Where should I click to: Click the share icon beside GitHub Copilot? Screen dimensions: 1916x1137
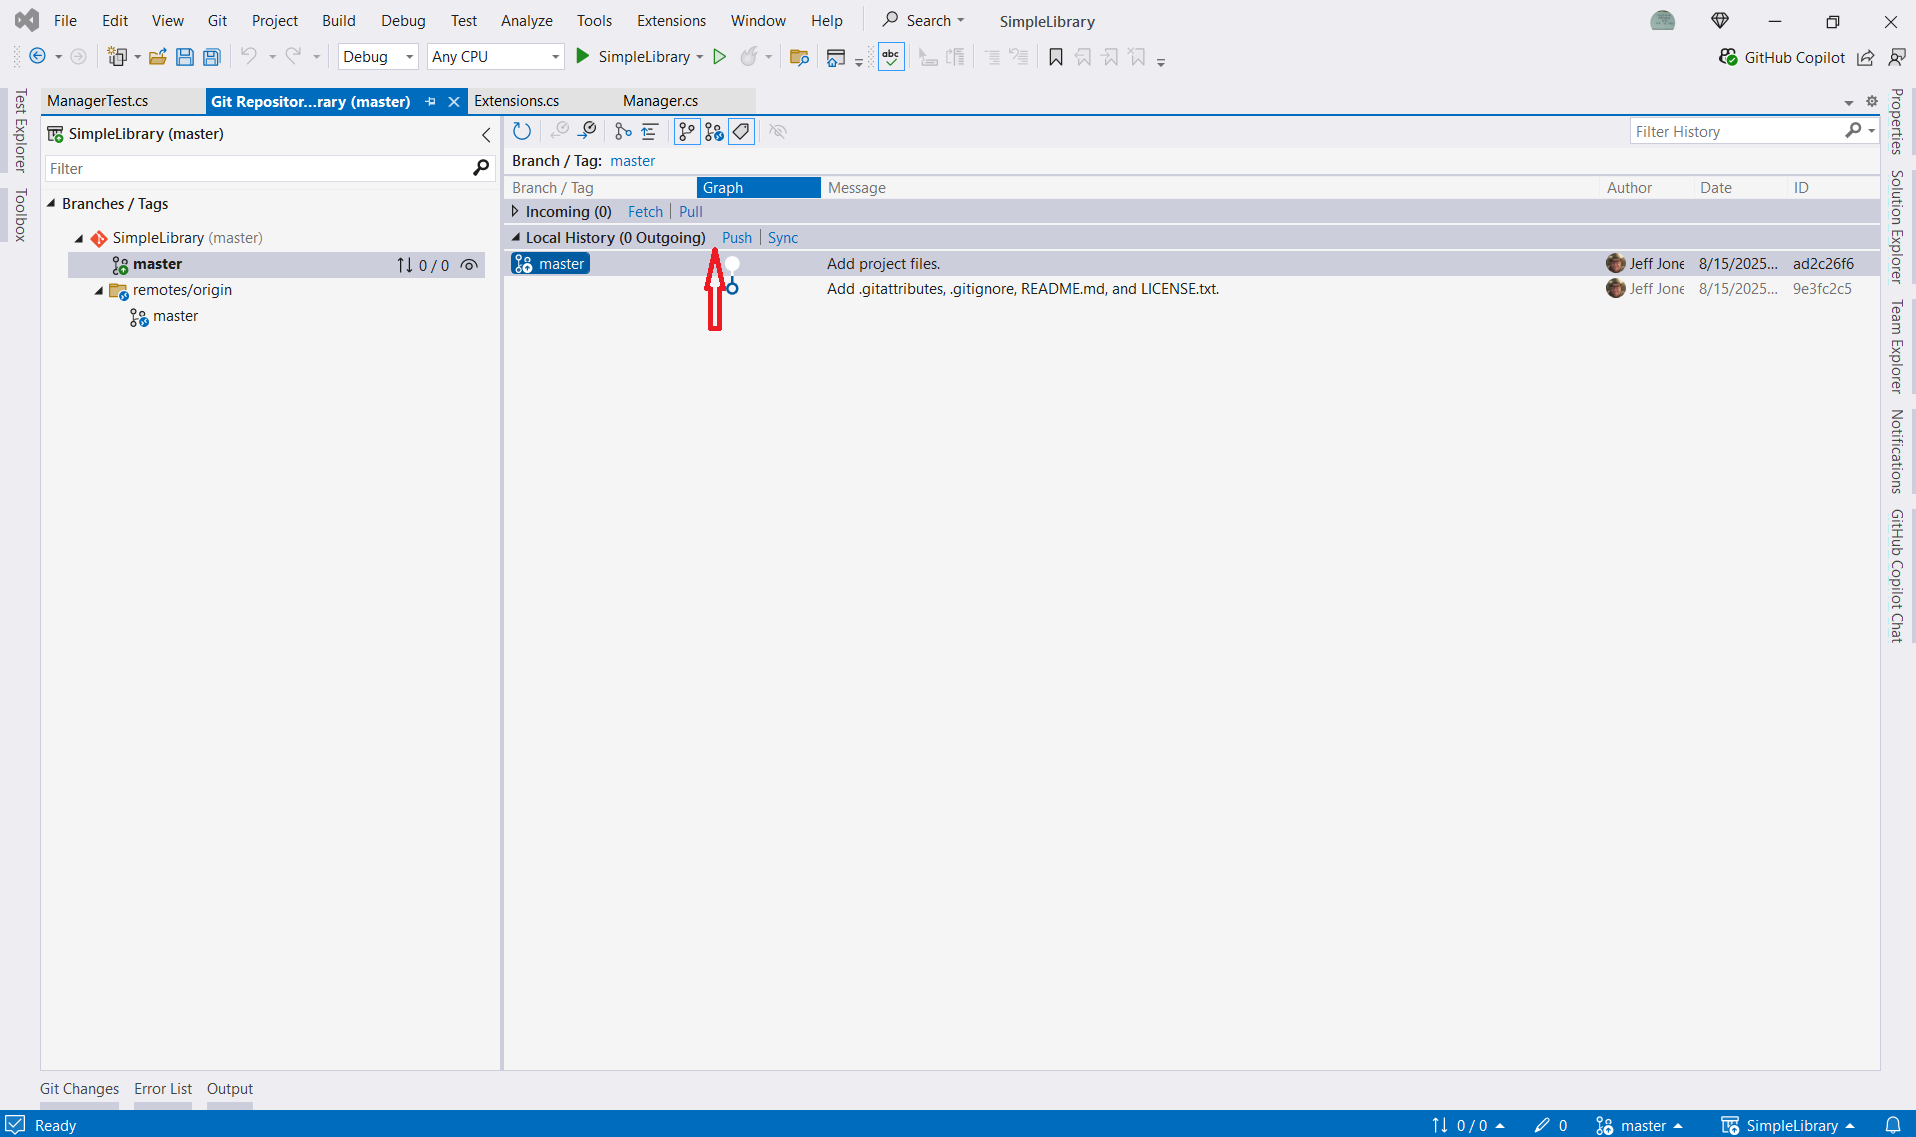pos(1866,57)
